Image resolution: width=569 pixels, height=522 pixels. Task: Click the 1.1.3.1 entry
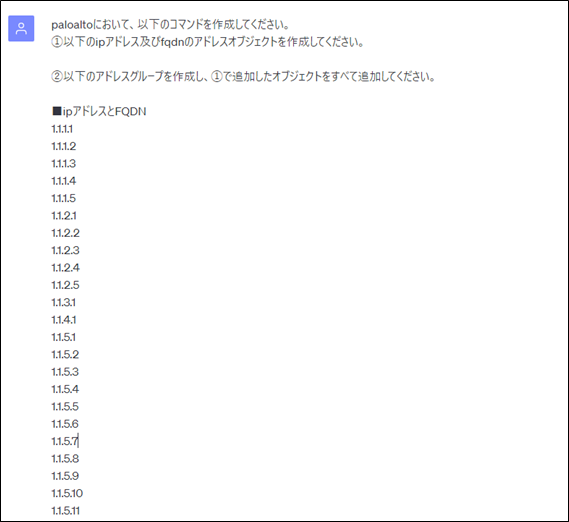[64, 303]
